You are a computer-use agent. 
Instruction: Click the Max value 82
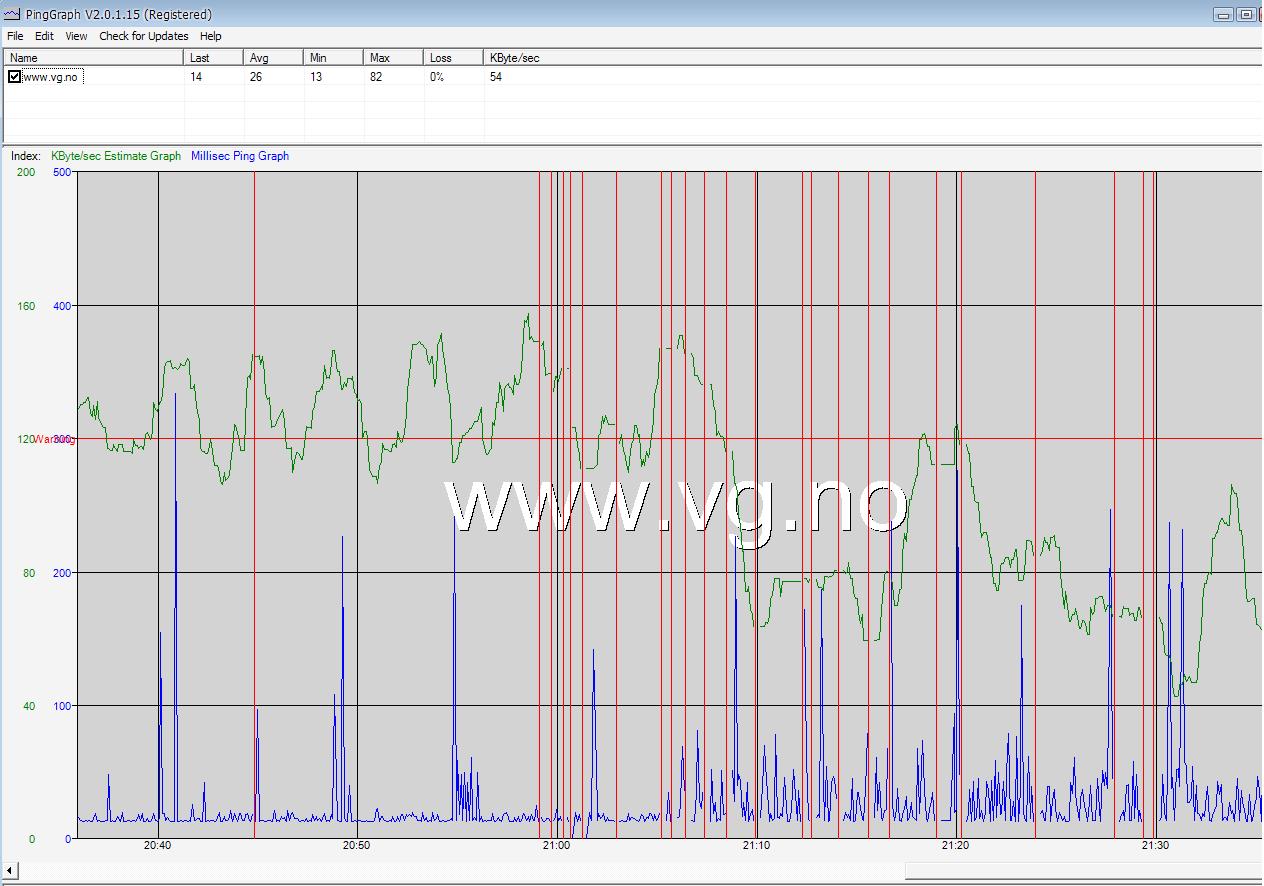pyautogui.click(x=376, y=77)
